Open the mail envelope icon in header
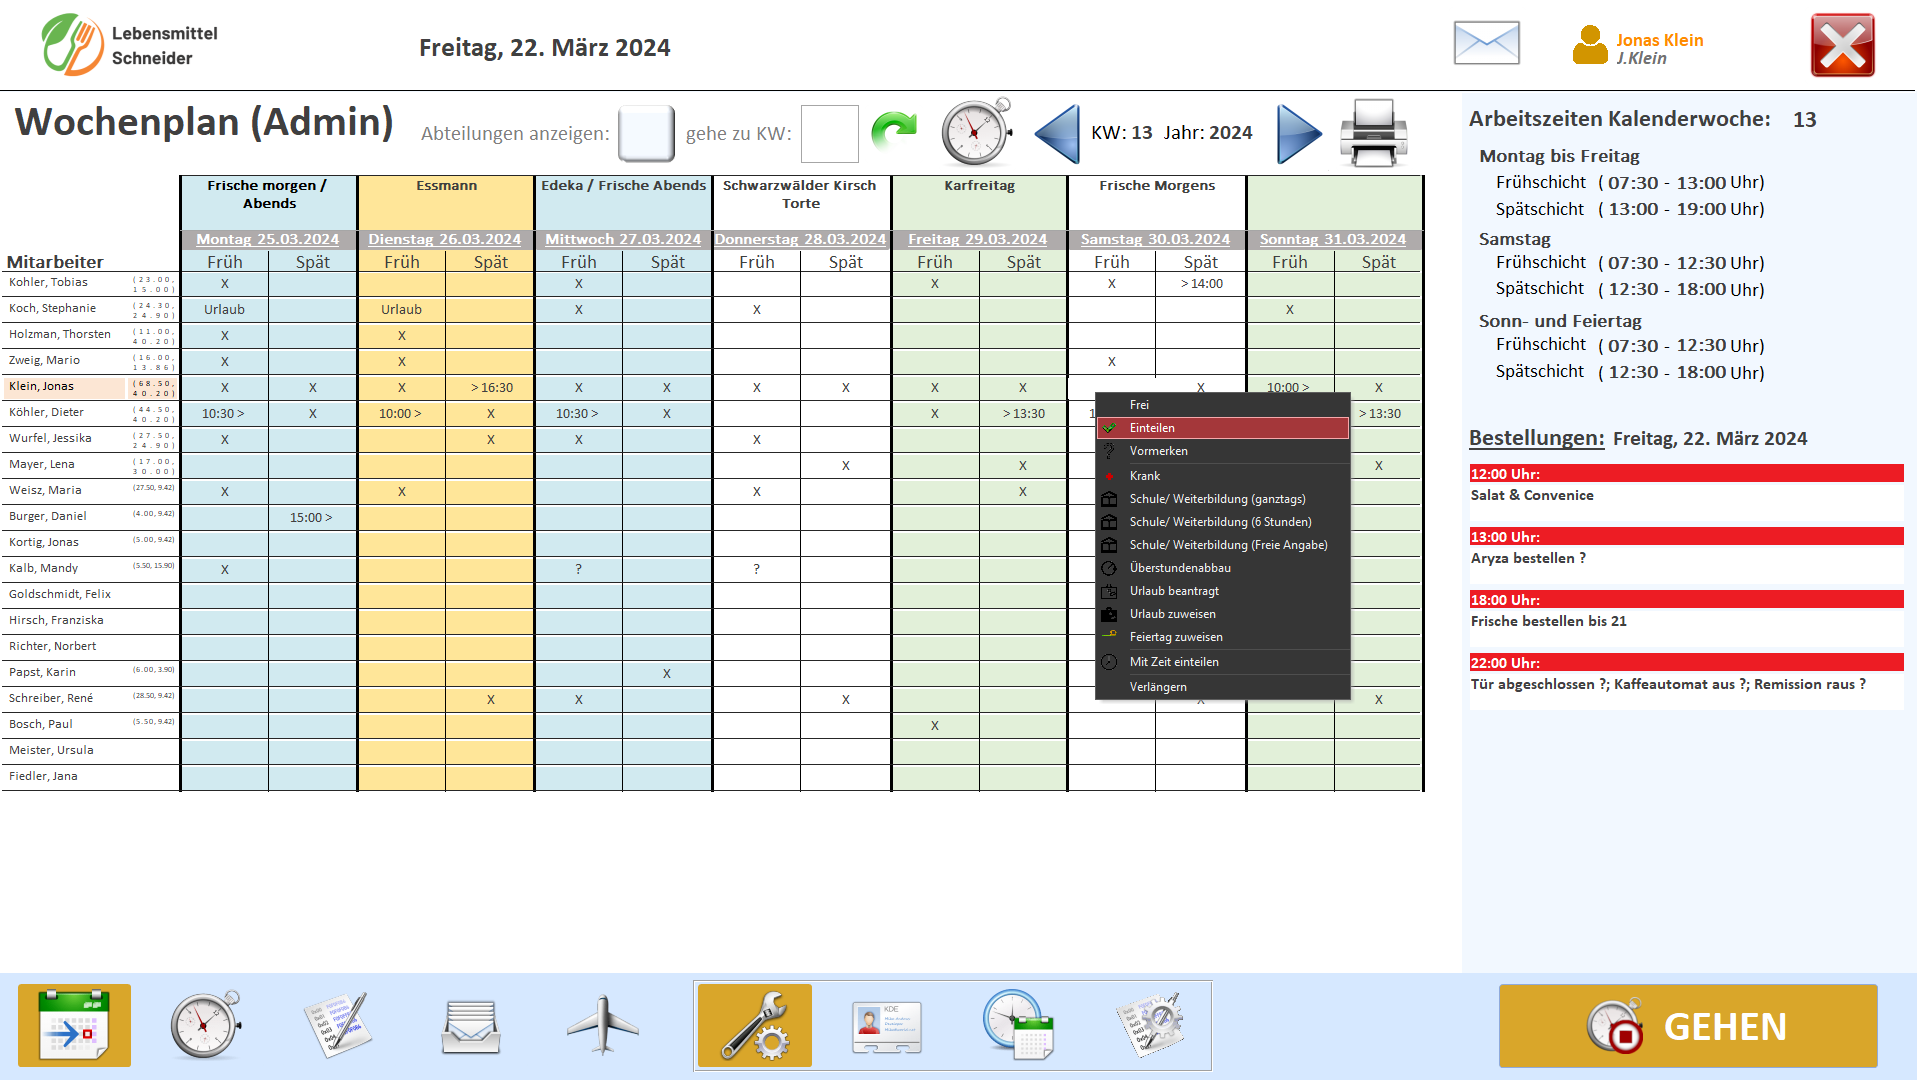This screenshot has height=1080, width=1917. [x=1486, y=44]
